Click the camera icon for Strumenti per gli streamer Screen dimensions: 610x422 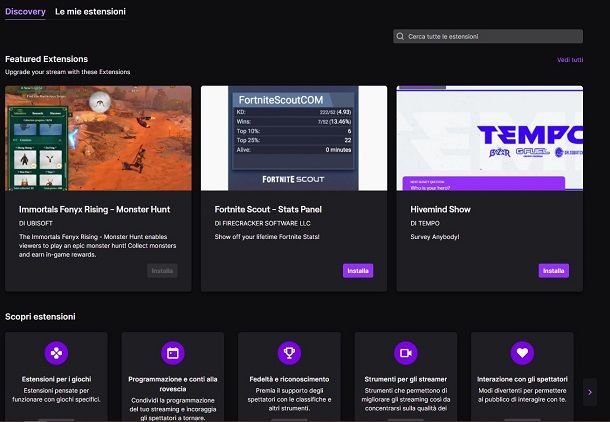(x=406, y=353)
